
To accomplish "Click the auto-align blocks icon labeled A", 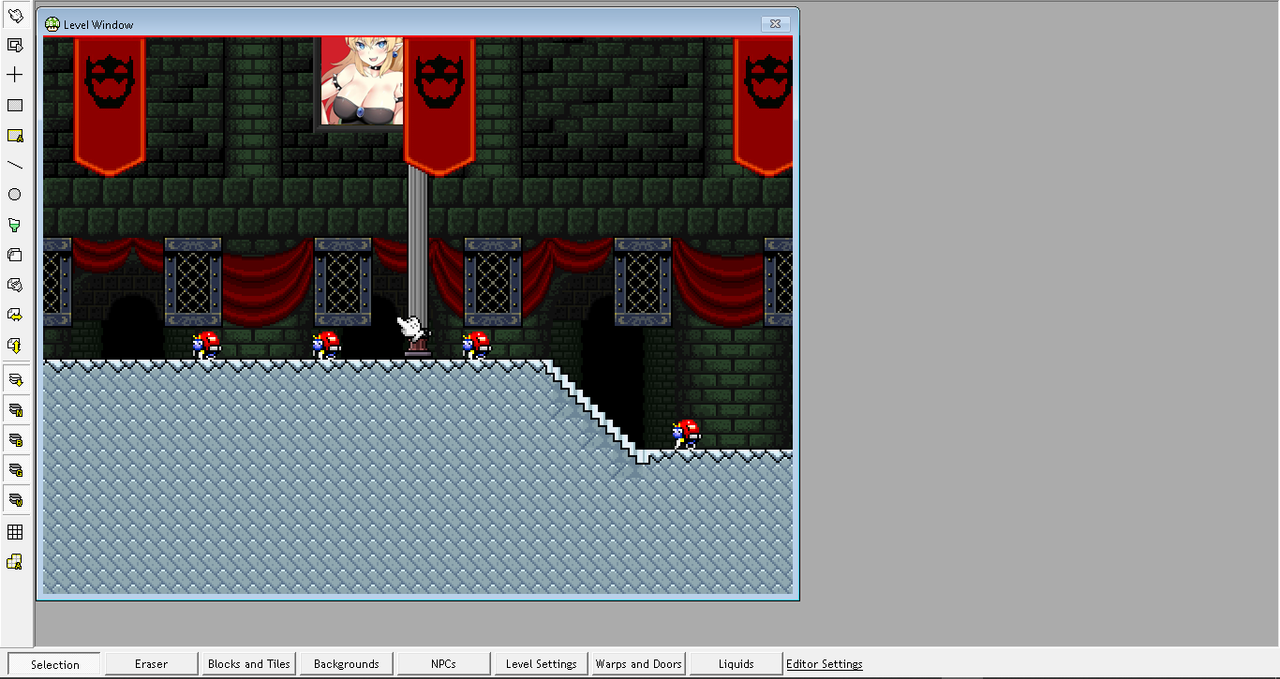I will (15, 562).
